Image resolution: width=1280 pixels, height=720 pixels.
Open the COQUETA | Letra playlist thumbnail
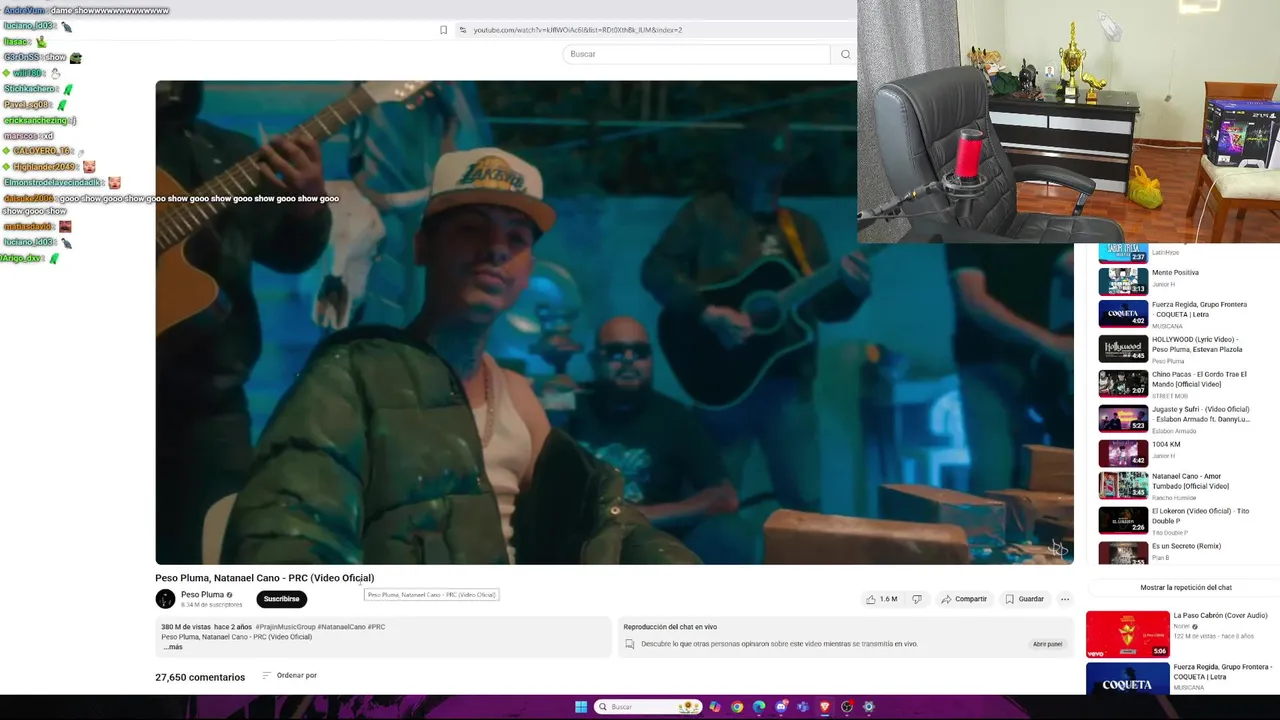pos(1123,314)
